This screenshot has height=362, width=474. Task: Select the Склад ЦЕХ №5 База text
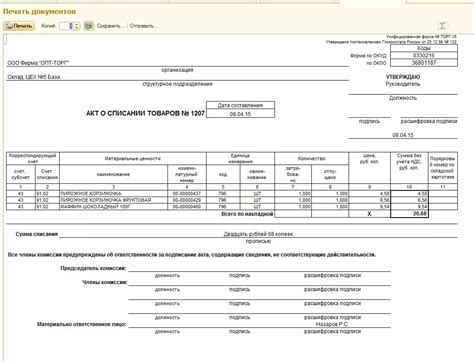pyautogui.click(x=34, y=77)
